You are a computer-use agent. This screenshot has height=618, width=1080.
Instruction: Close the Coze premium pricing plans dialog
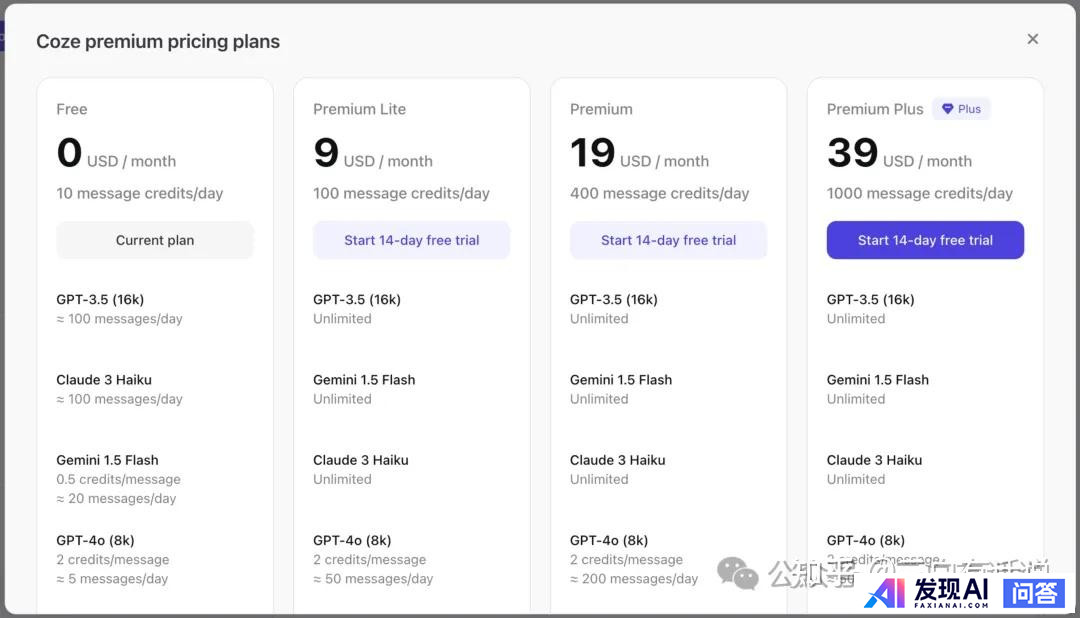[x=1033, y=39]
